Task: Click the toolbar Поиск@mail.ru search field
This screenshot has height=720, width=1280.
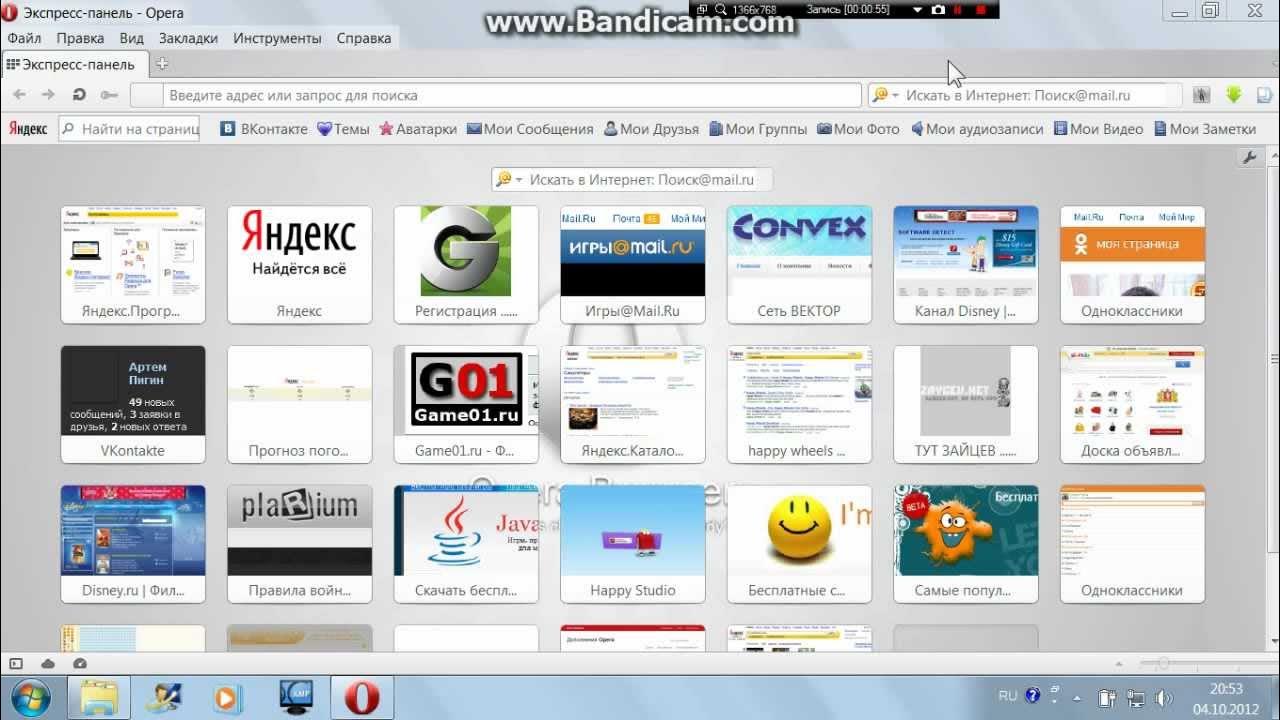Action: click(x=1024, y=95)
